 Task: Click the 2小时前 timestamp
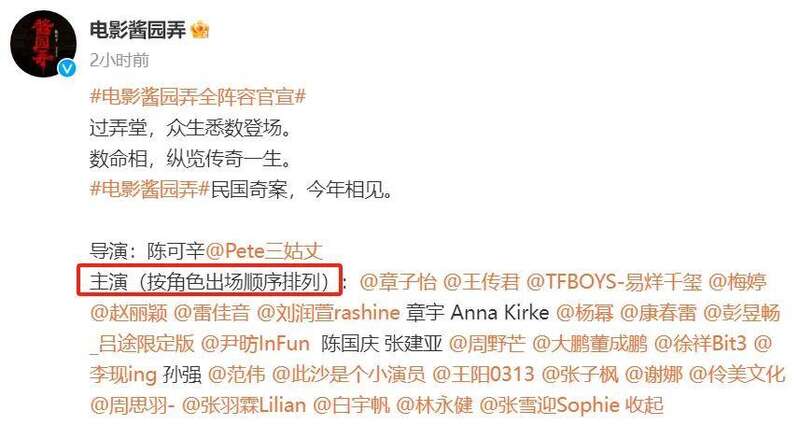(119, 60)
